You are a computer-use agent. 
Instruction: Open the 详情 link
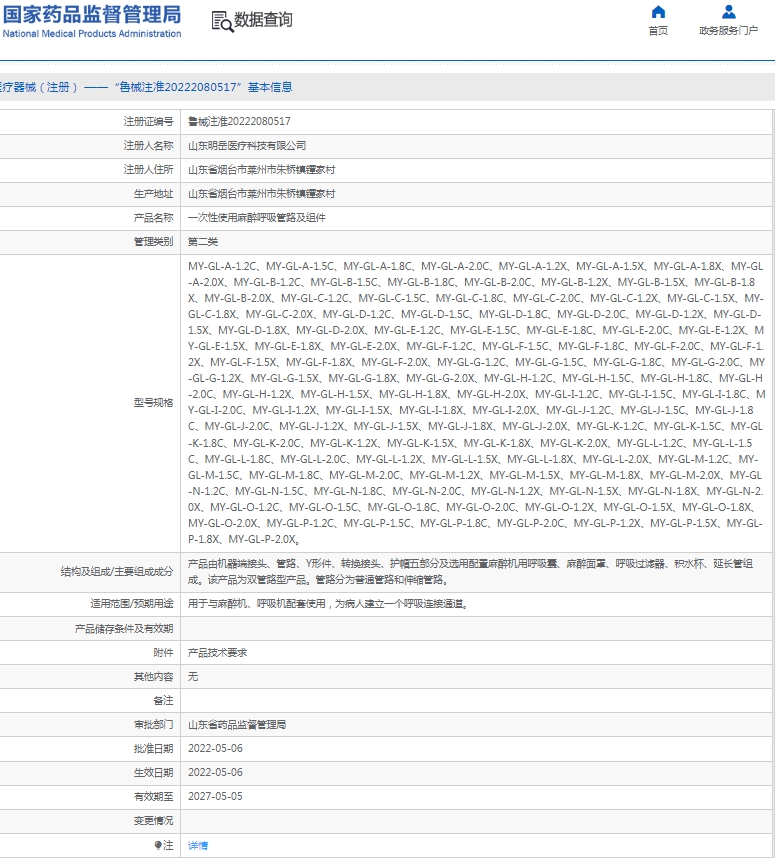(198, 845)
